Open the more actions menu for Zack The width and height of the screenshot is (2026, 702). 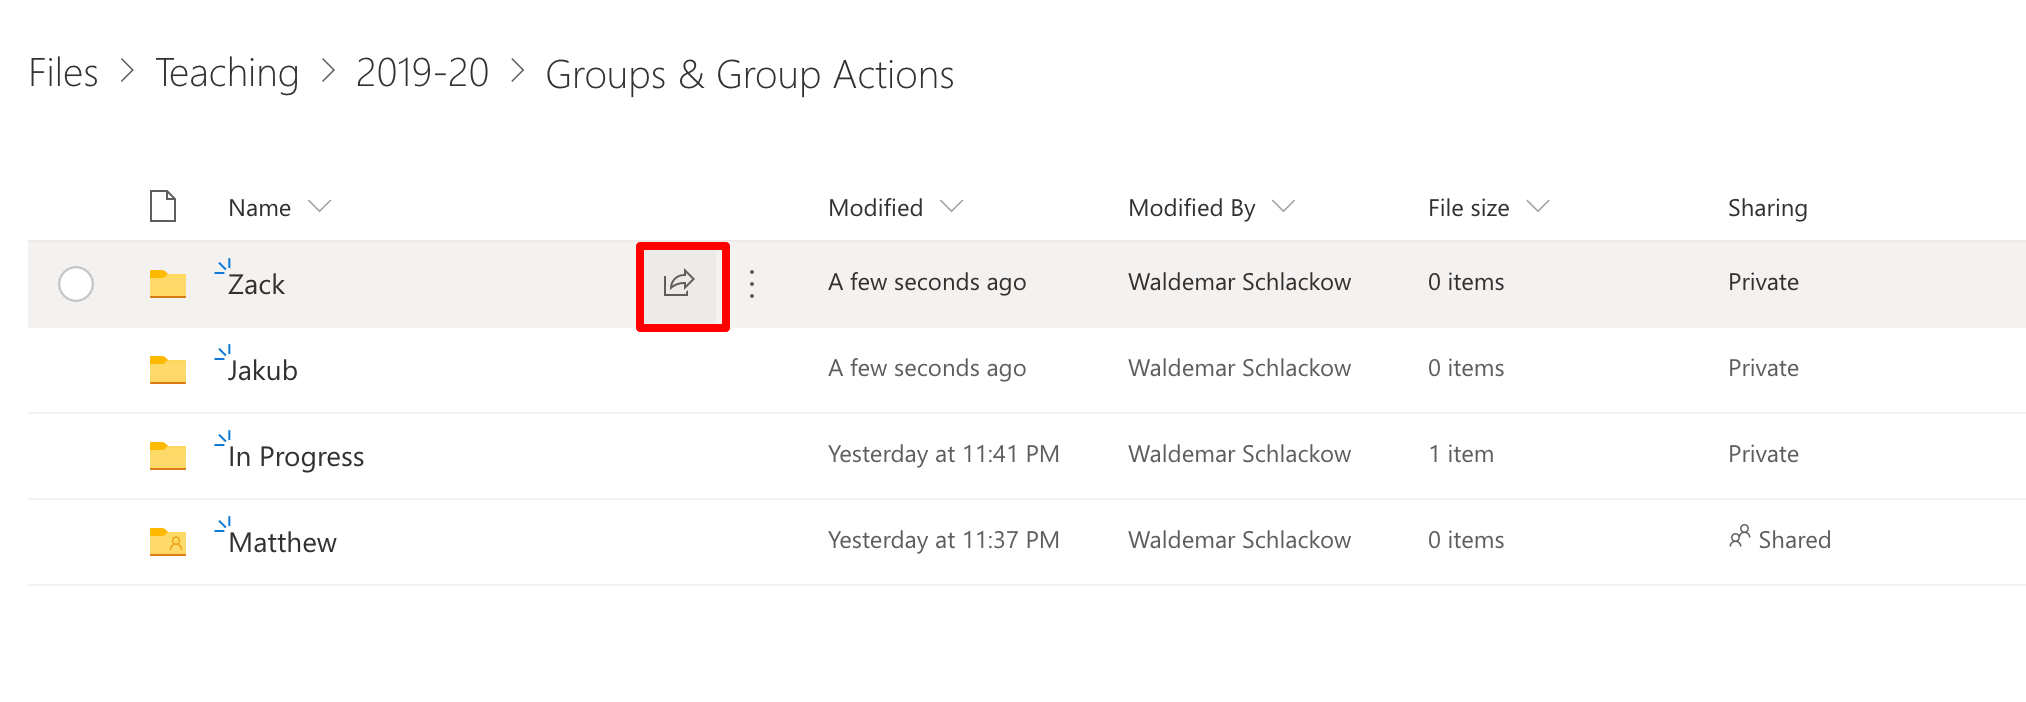click(752, 284)
